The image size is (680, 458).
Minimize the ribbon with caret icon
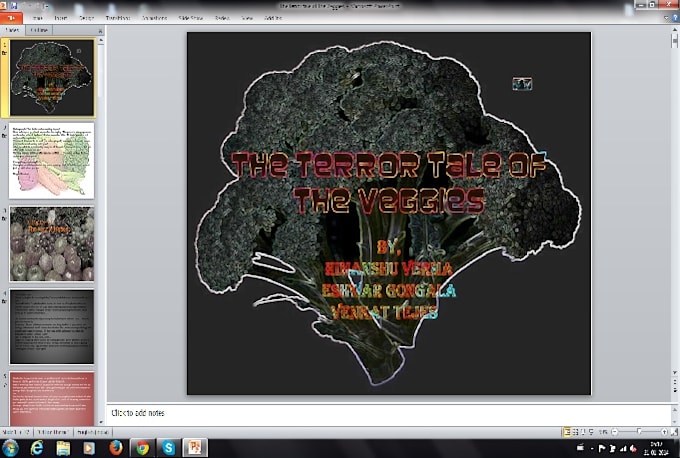pos(666,18)
